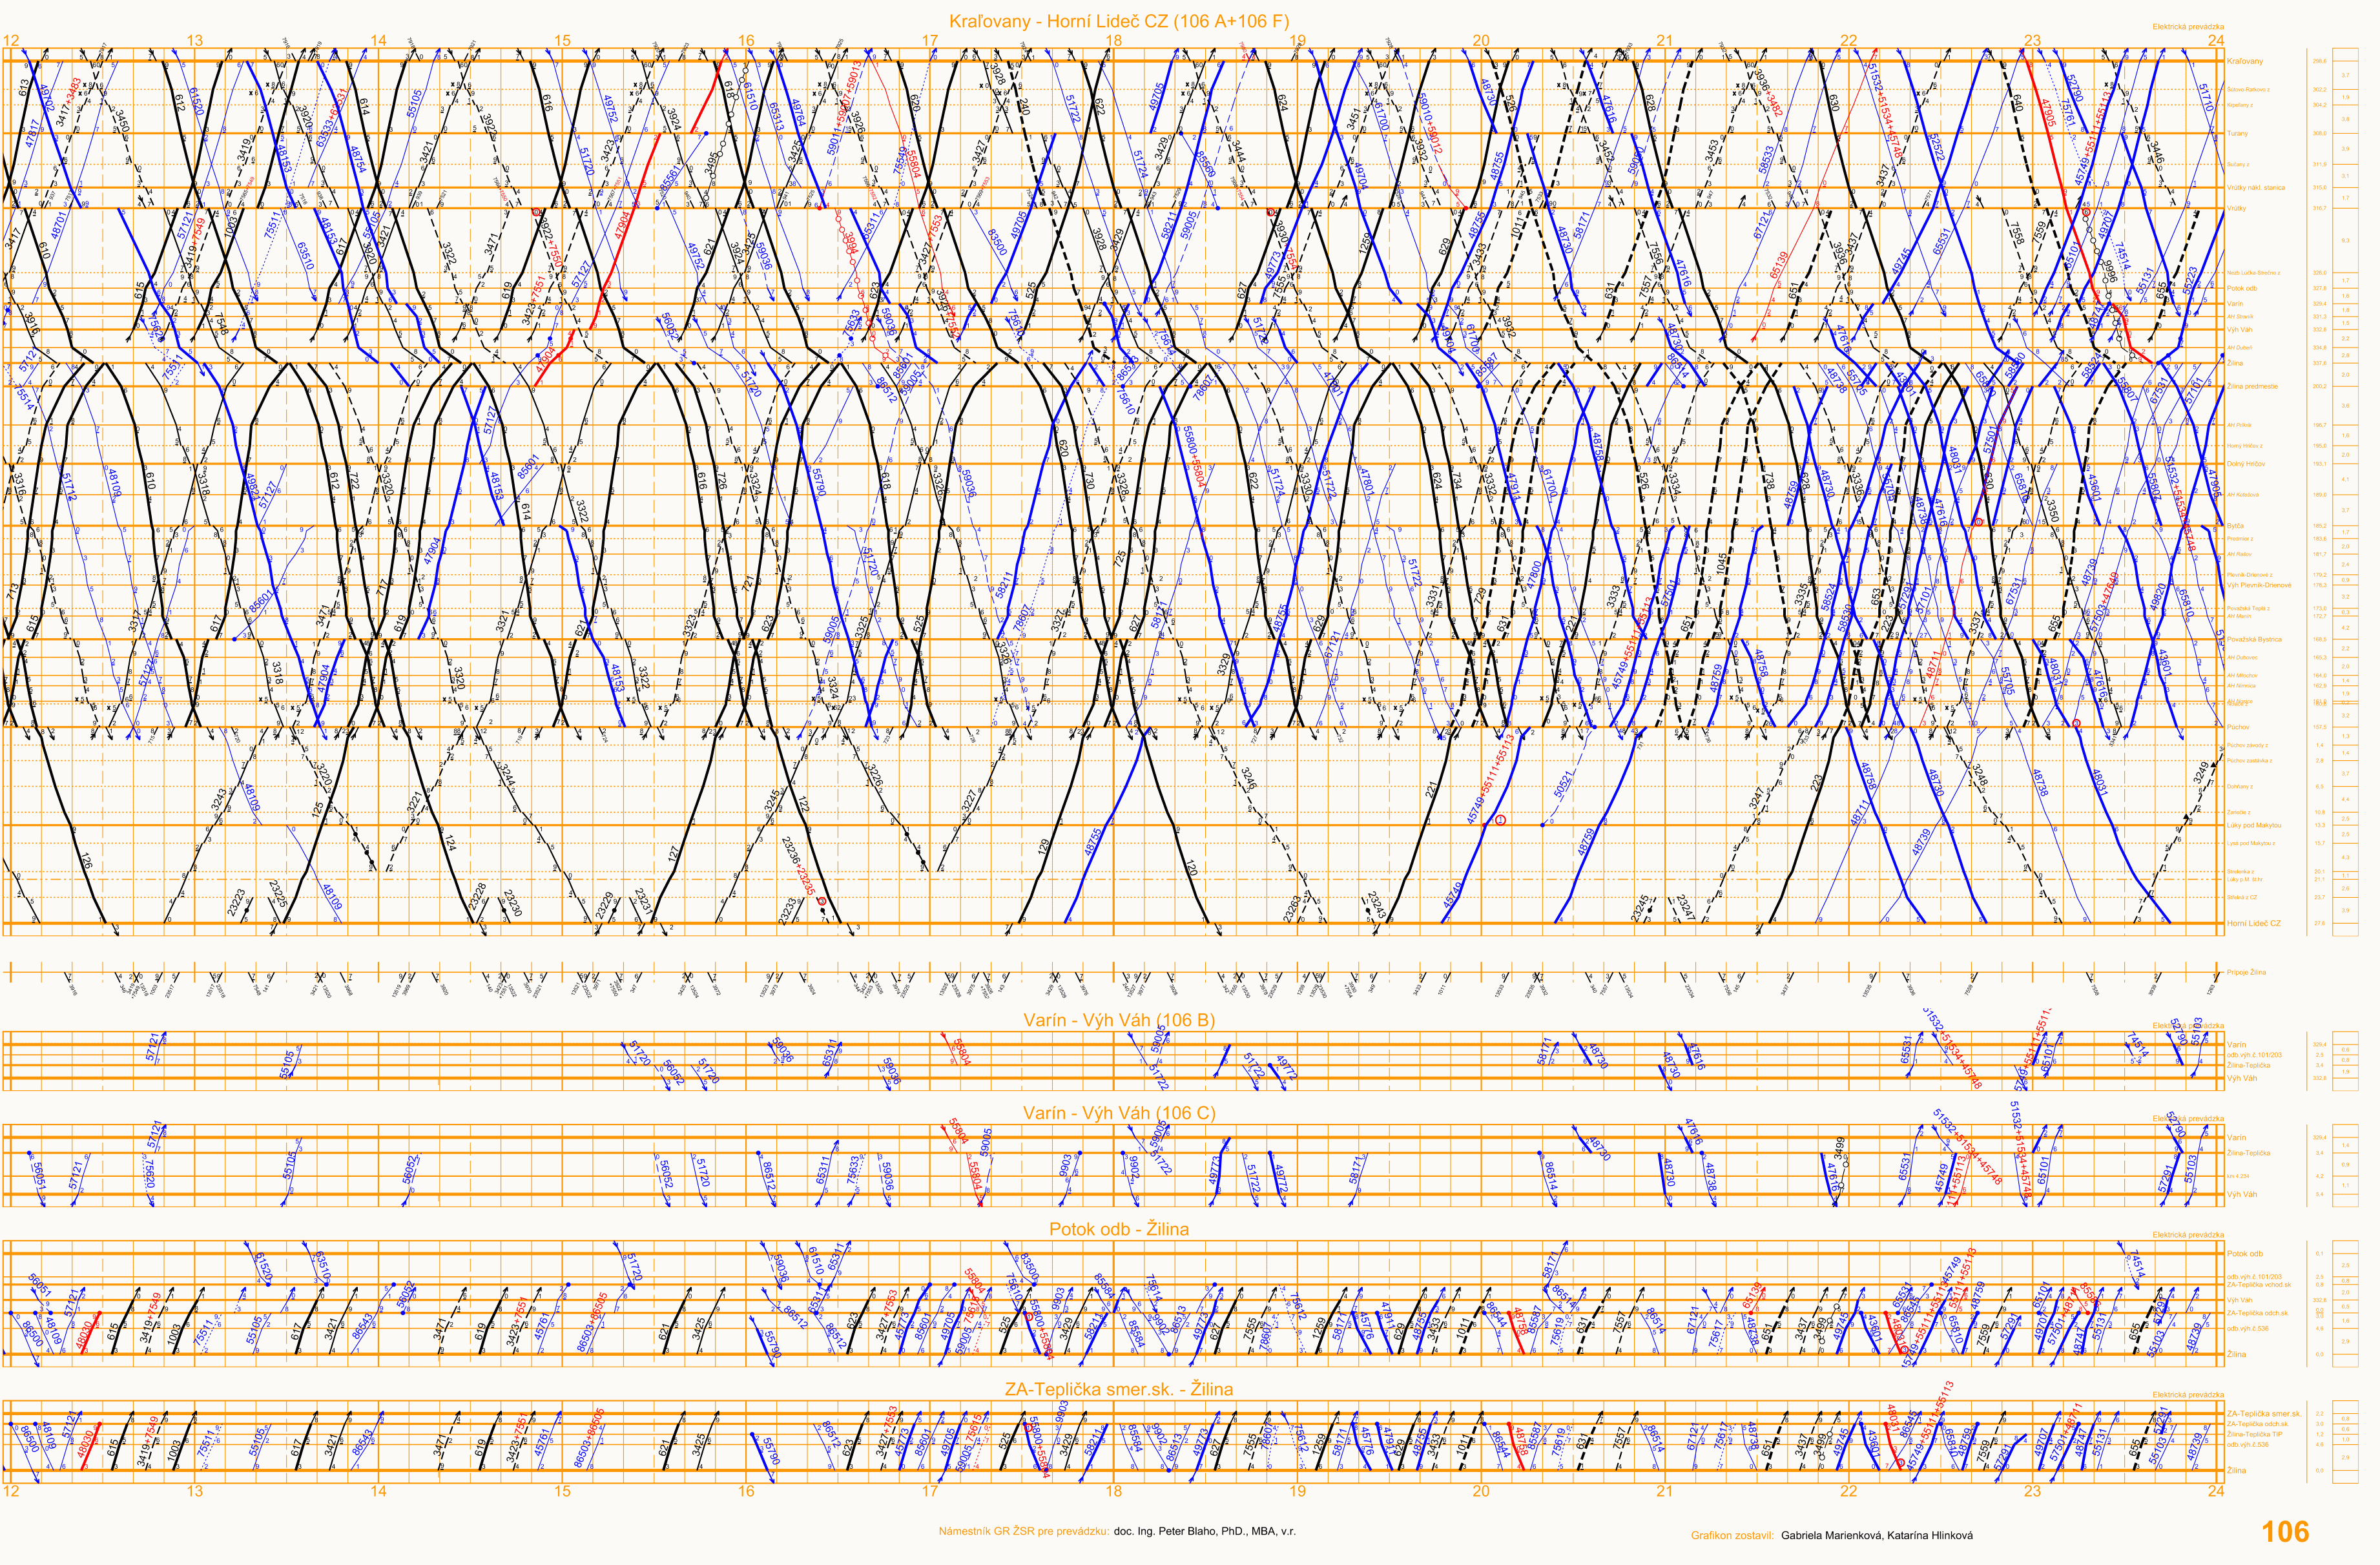Viewport: 2380px width, 1565px height.
Task: Select the 'Krpeľany z' stop label
Action: pyautogui.click(x=2240, y=105)
